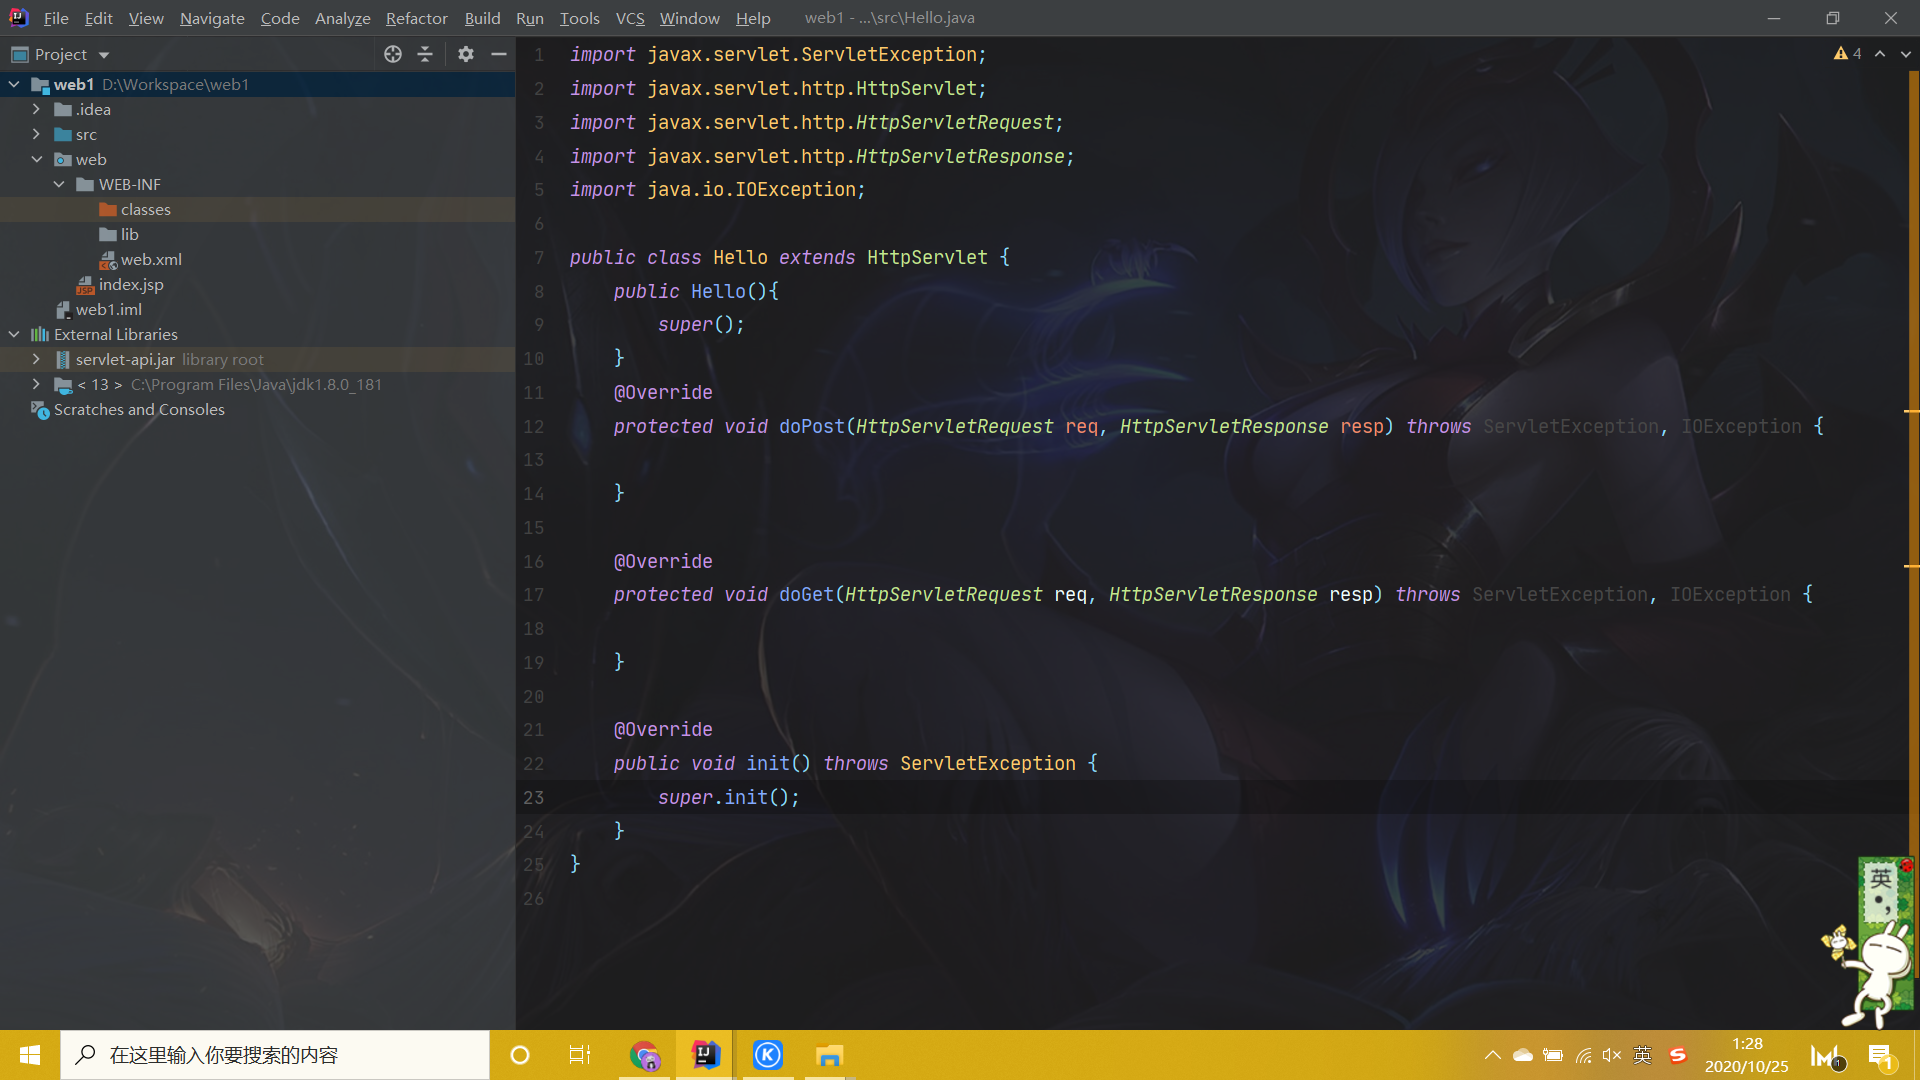Open the Edit menu

click(98, 18)
